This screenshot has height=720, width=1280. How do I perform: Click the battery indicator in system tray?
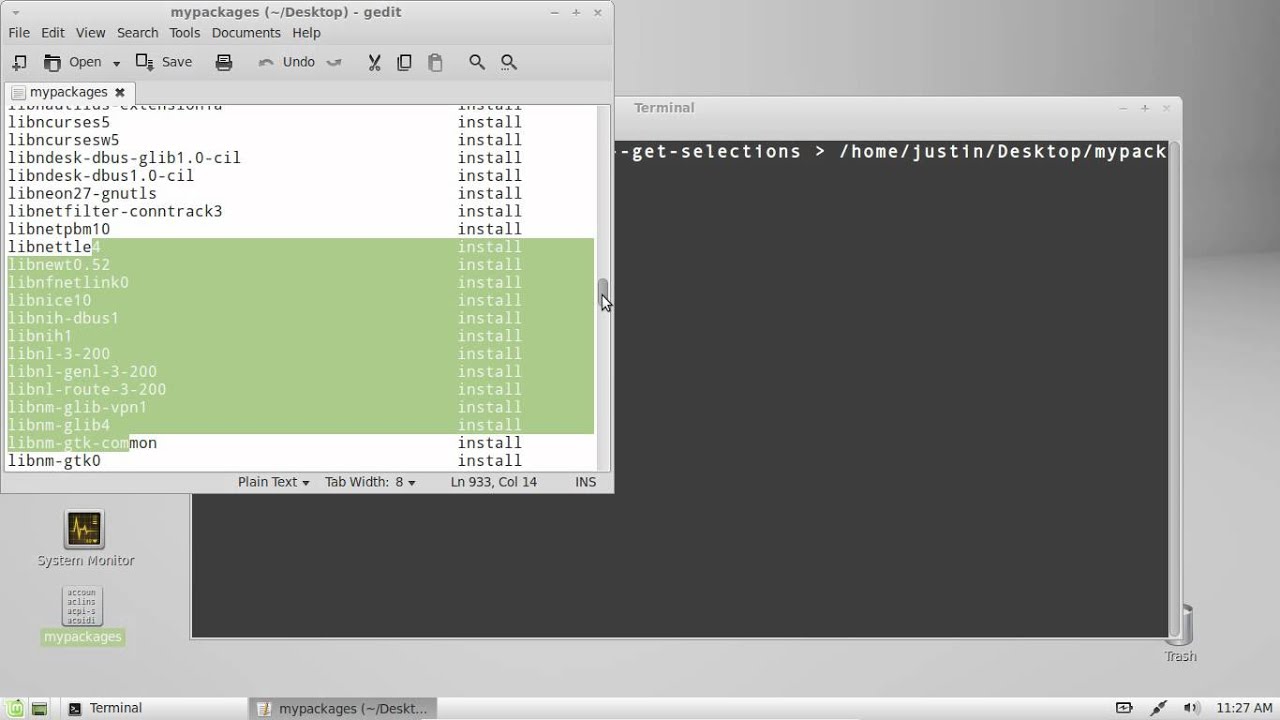(x=1124, y=708)
